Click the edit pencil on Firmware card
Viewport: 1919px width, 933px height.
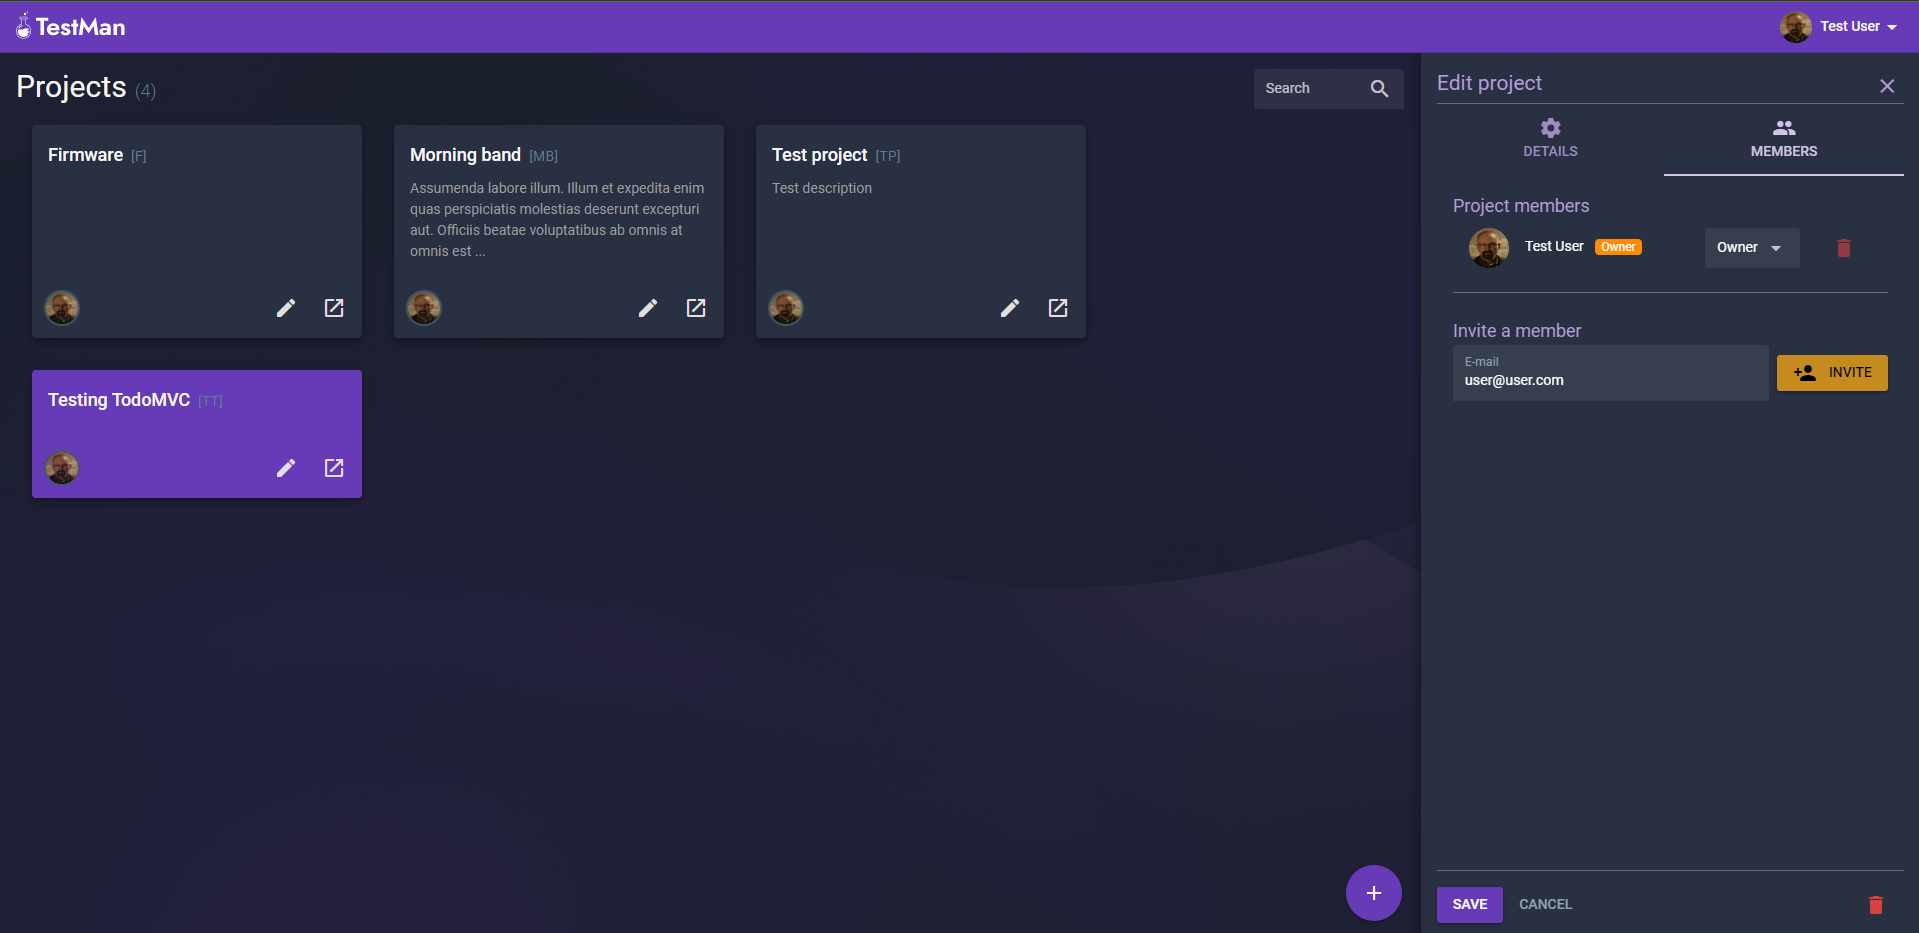coord(286,308)
